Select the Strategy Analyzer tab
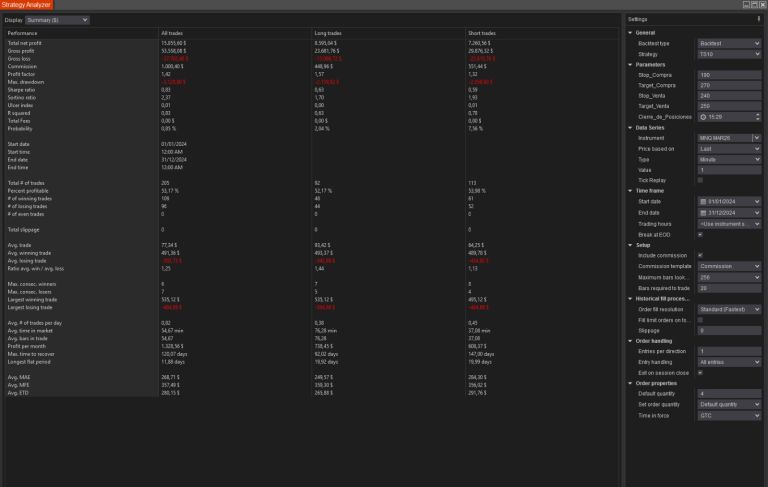Screen dimensions: 768x487 click(x=27, y=5)
